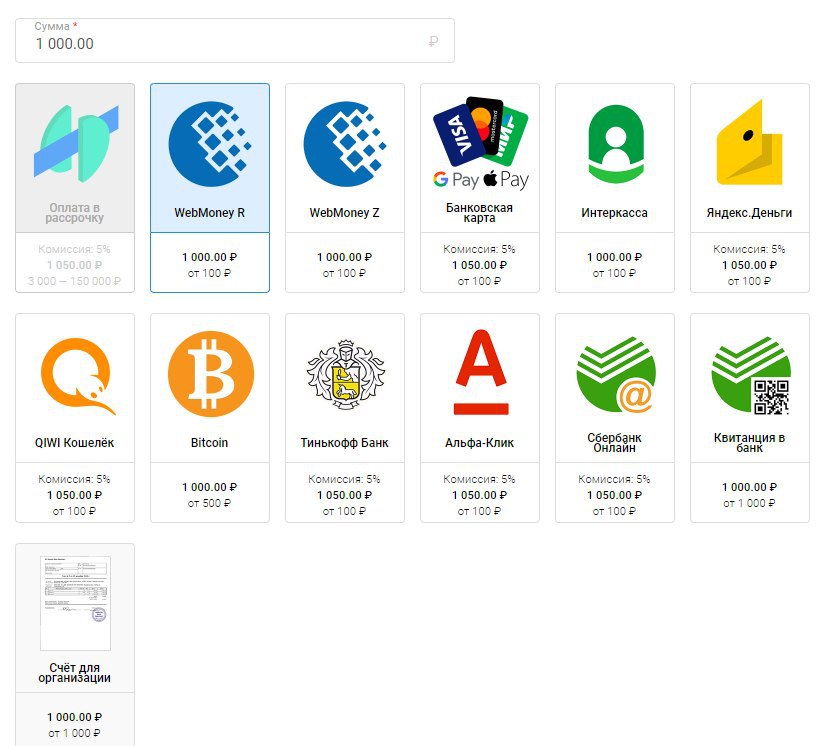The width and height of the screenshot is (825, 746).
Task: Select the Bitcoin logo
Action: point(210,374)
